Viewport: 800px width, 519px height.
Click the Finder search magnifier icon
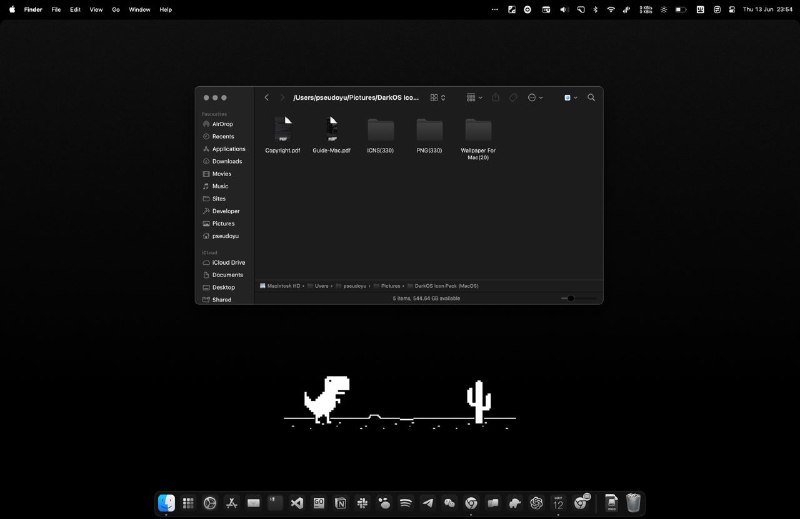pyautogui.click(x=591, y=98)
